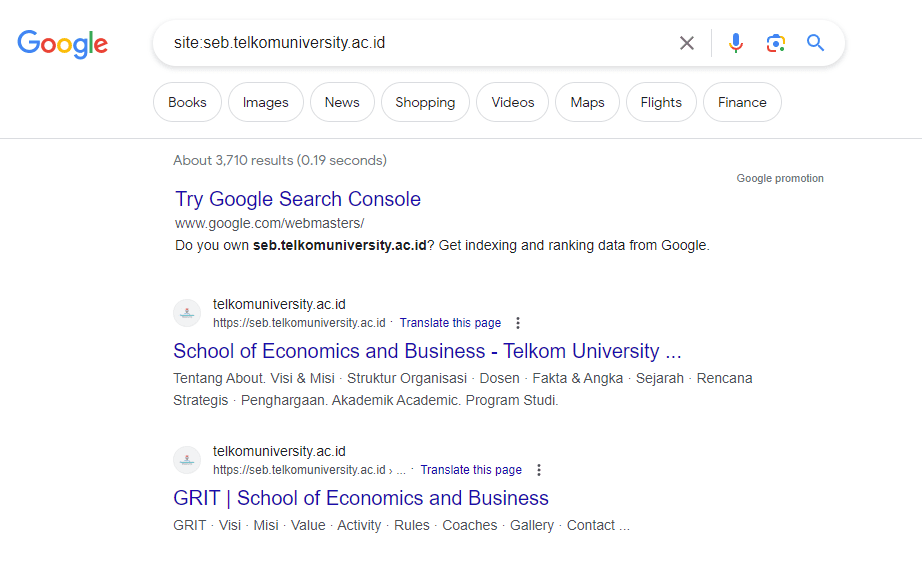
Task: Open the Videos filter
Action: click(513, 102)
